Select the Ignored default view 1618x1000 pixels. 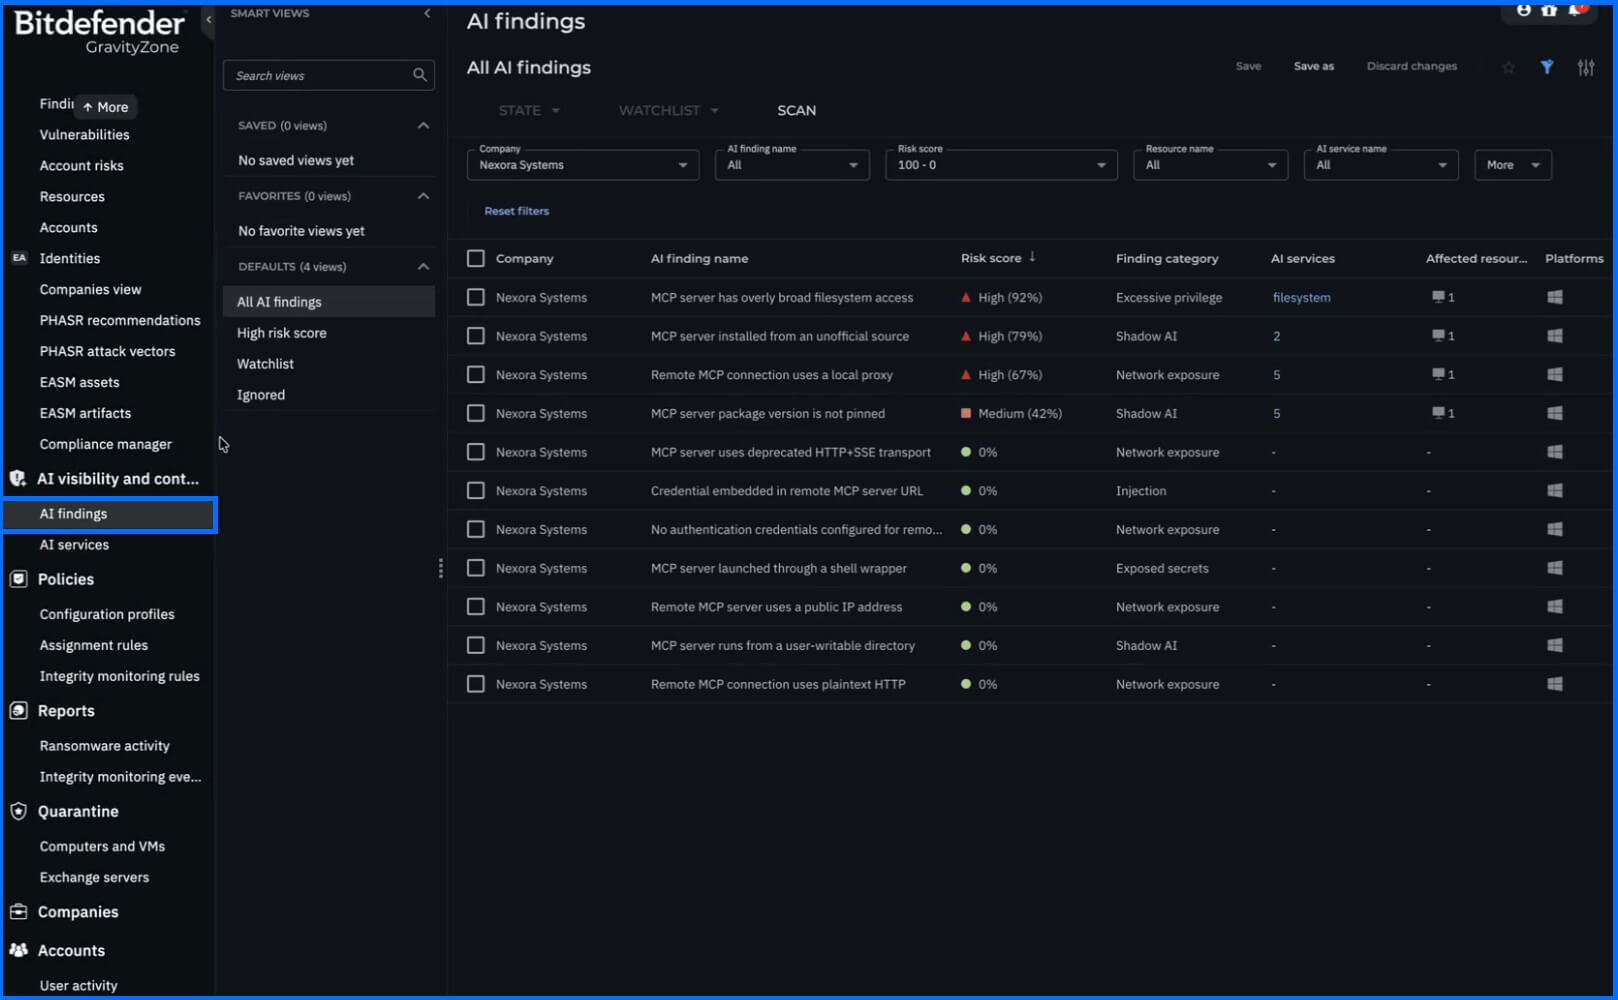tap(329, 395)
